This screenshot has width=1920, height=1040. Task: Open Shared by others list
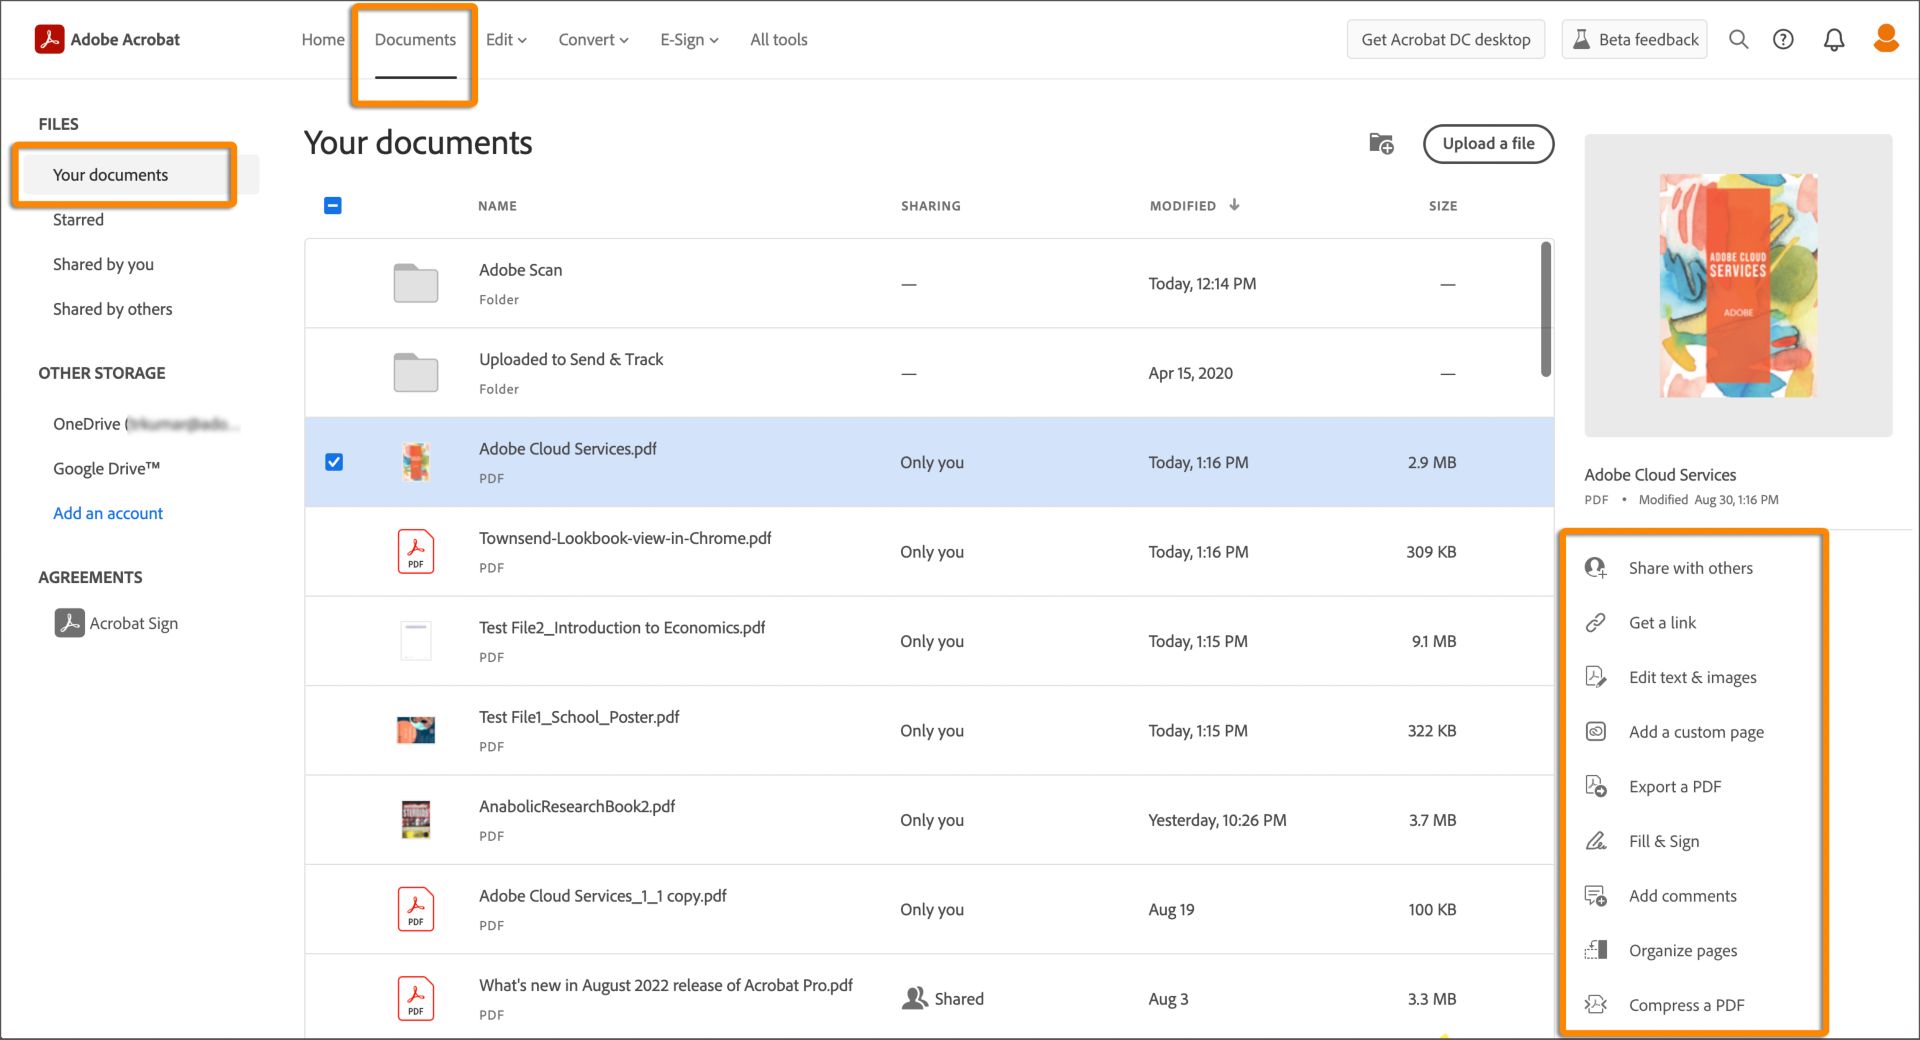(x=112, y=309)
